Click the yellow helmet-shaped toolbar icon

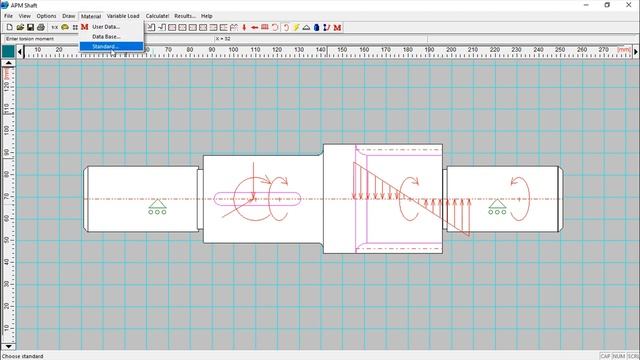pos(65,27)
